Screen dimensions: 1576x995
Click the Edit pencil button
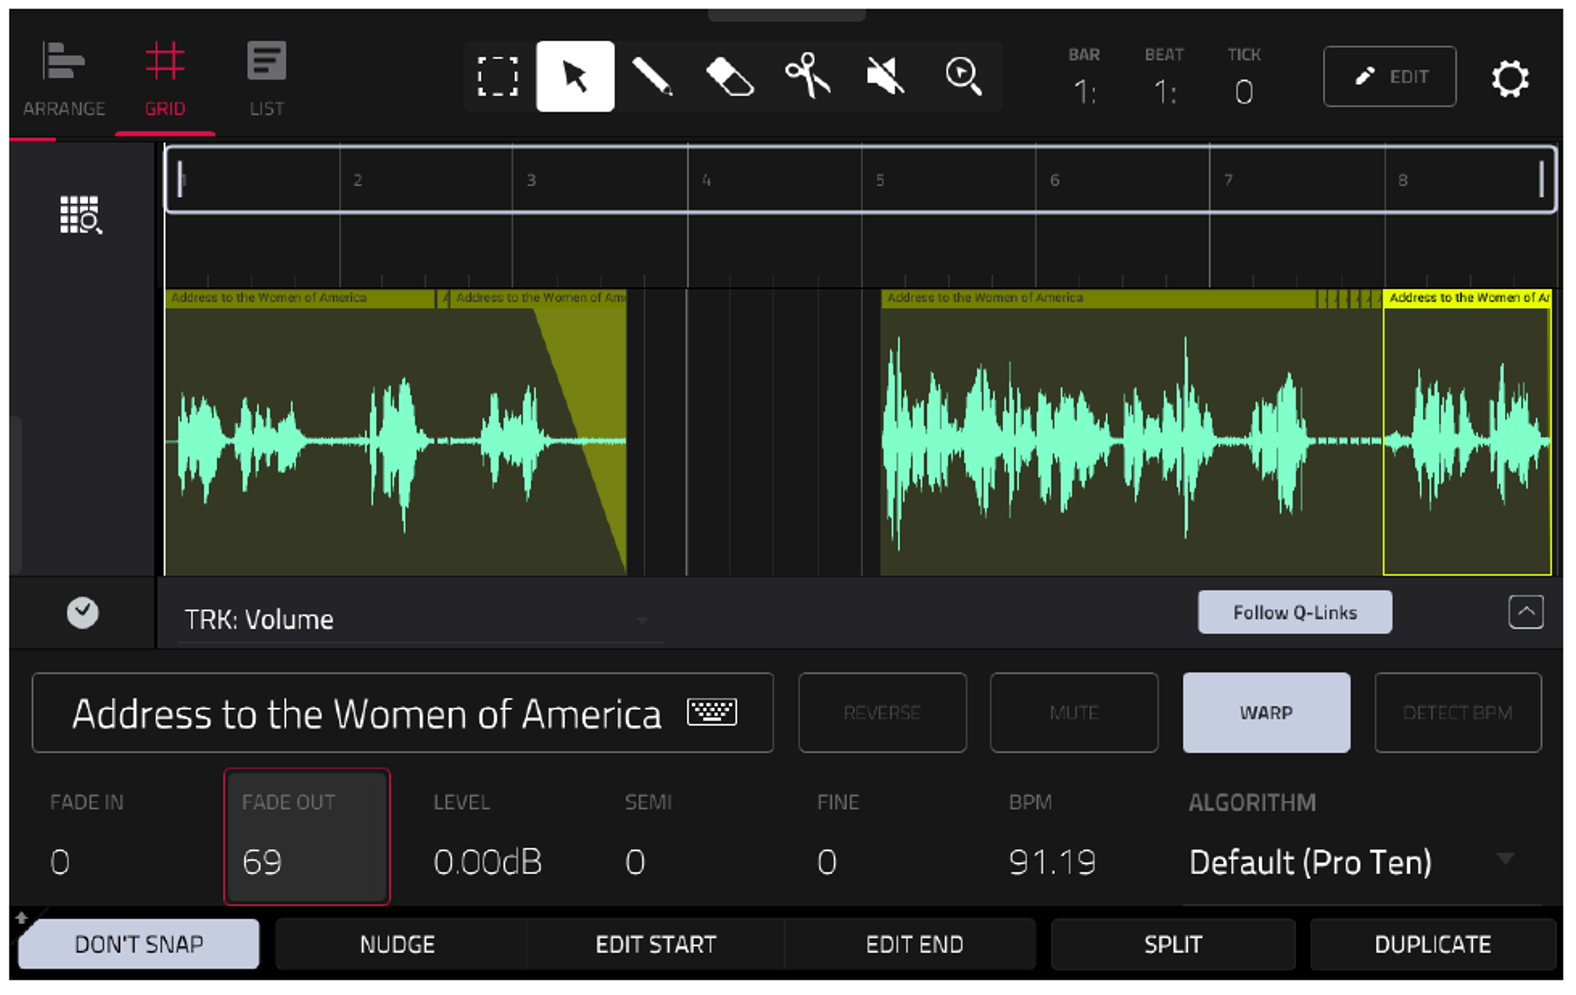coord(1389,77)
